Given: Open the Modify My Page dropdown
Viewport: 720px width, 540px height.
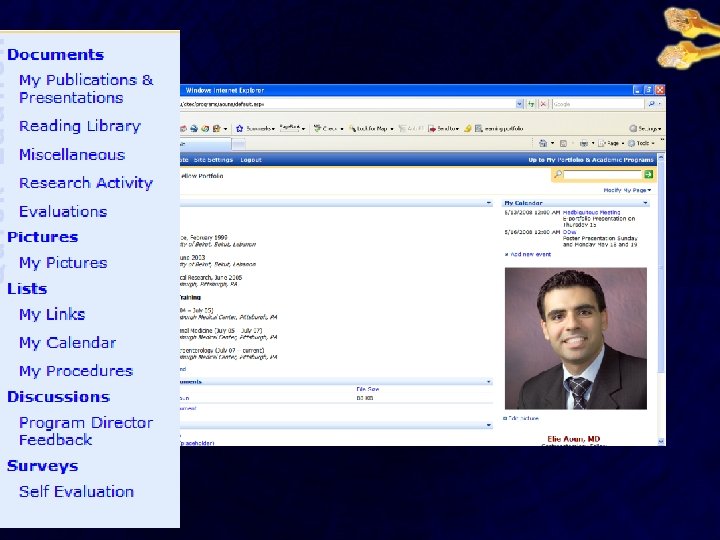Looking at the screenshot, I should tap(627, 190).
